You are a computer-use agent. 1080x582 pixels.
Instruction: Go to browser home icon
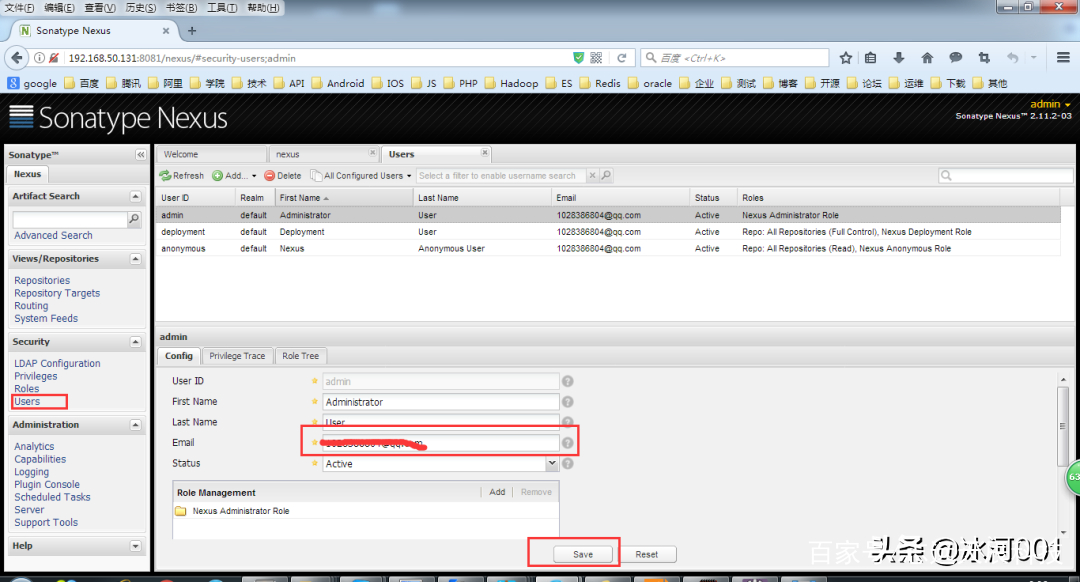click(x=927, y=58)
